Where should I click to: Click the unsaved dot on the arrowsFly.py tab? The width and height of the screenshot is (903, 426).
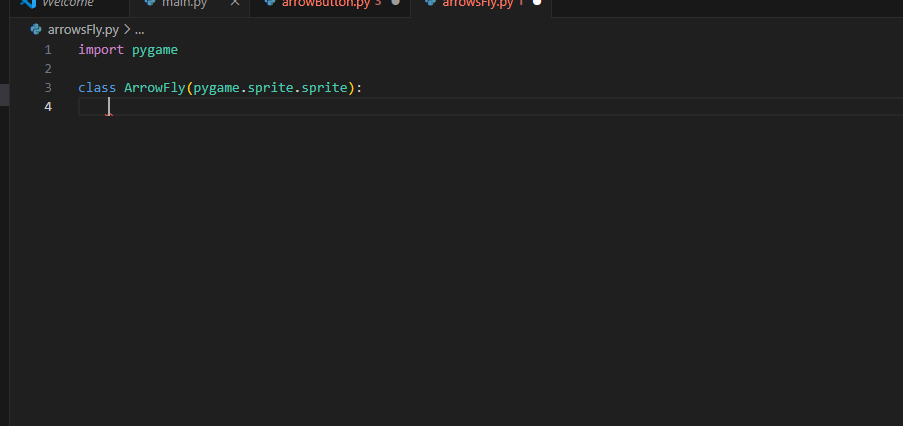(x=537, y=3)
